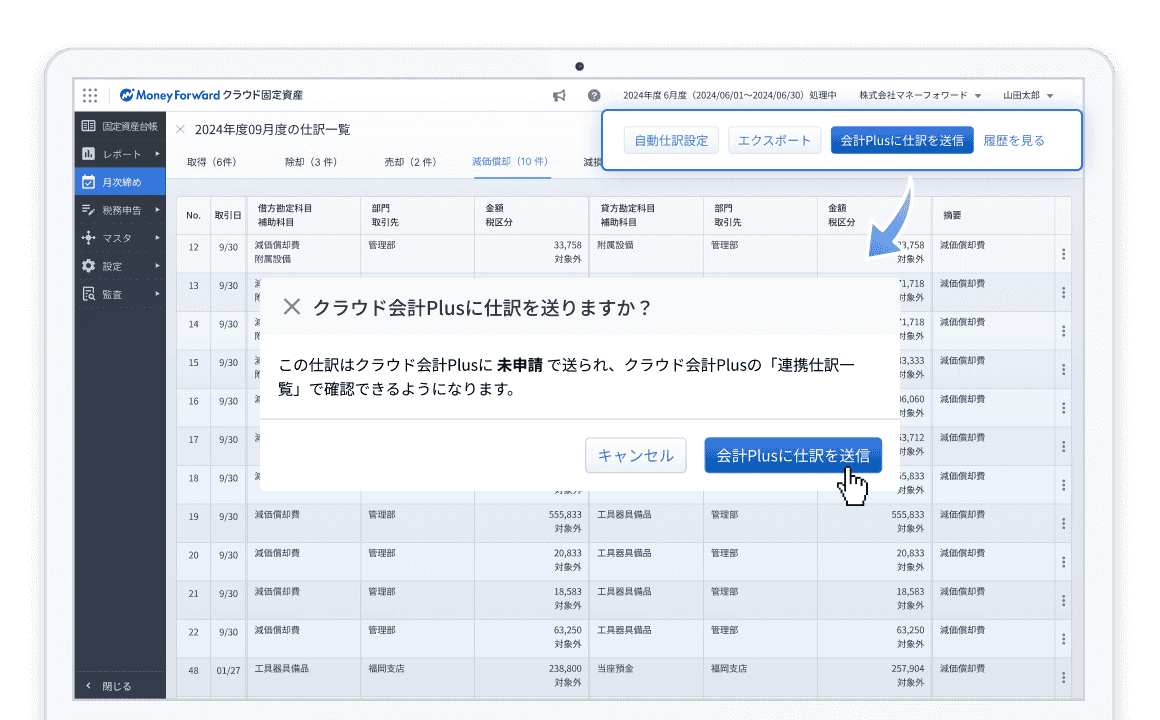Image resolution: width=1160 pixels, height=720 pixels.
Task: Click キャンセル in the dialog
Action: click(635, 455)
